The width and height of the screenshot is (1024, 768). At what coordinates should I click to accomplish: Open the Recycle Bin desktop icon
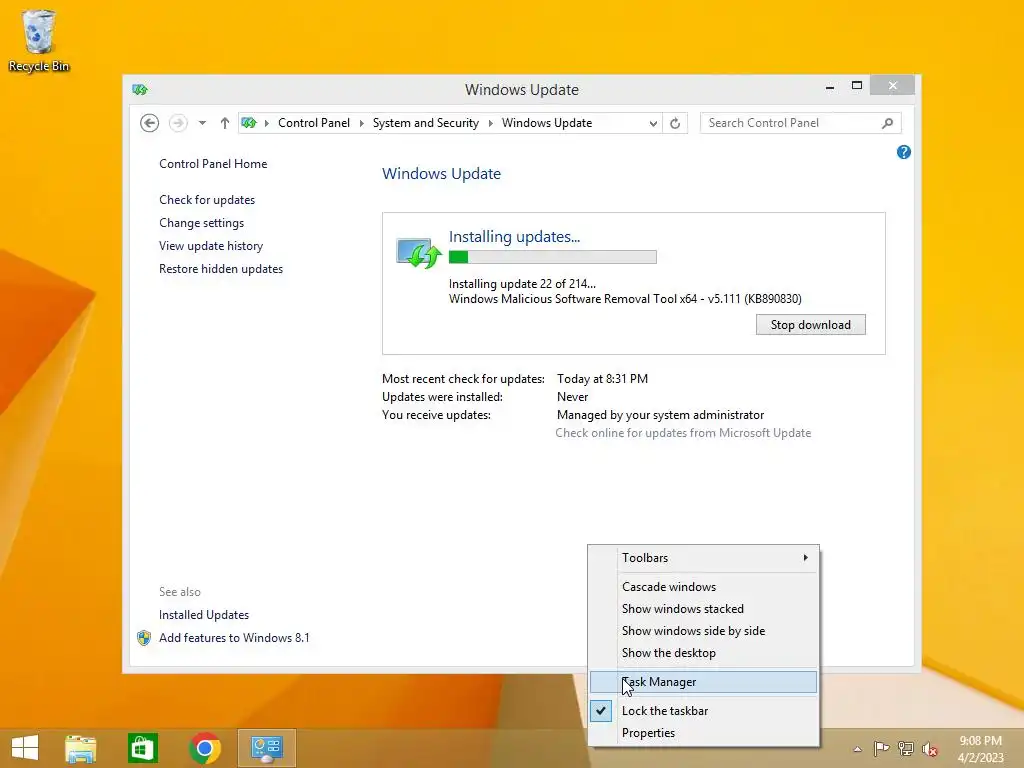click(x=39, y=40)
